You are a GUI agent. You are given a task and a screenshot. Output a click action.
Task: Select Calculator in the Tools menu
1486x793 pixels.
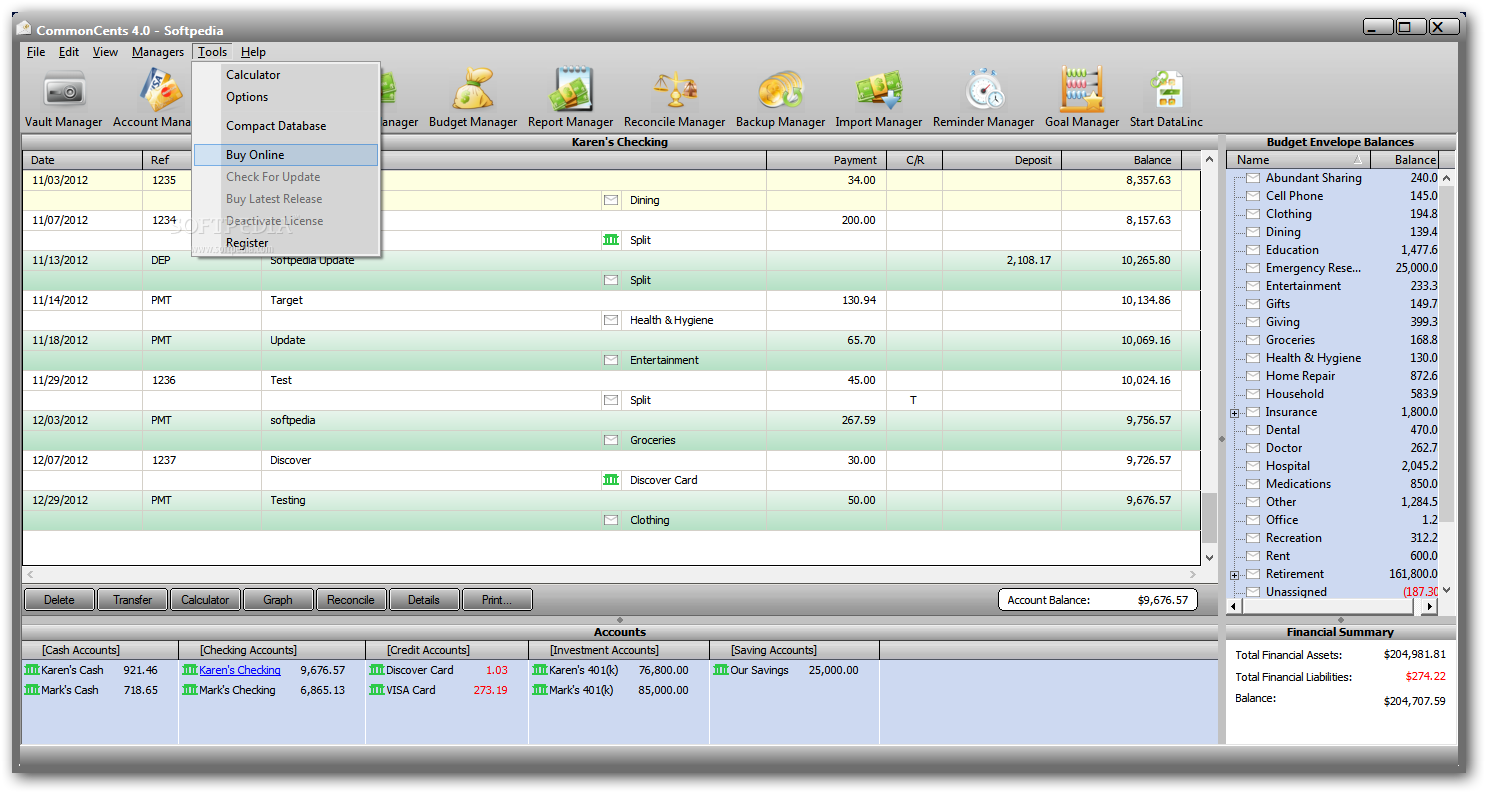click(x=286, y=75)
